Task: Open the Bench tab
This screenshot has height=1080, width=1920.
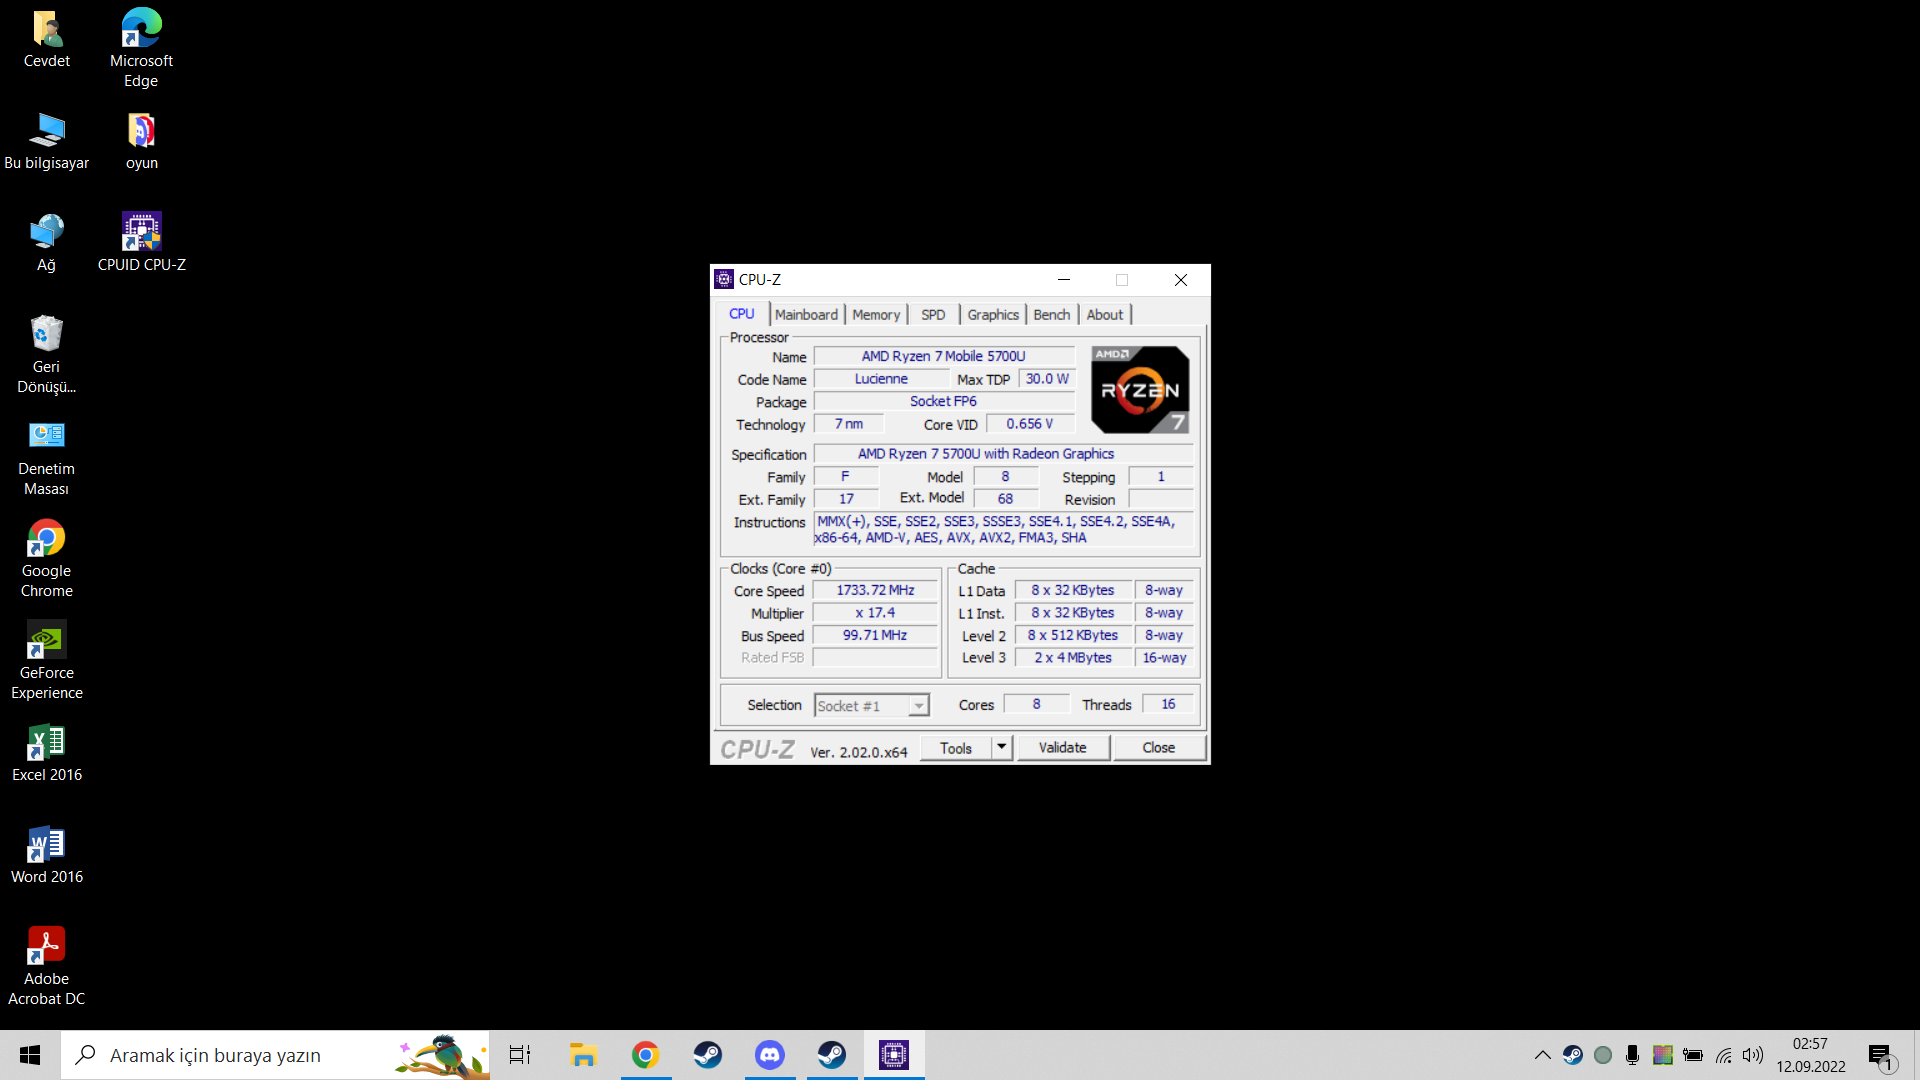Action: (1051, 314)
